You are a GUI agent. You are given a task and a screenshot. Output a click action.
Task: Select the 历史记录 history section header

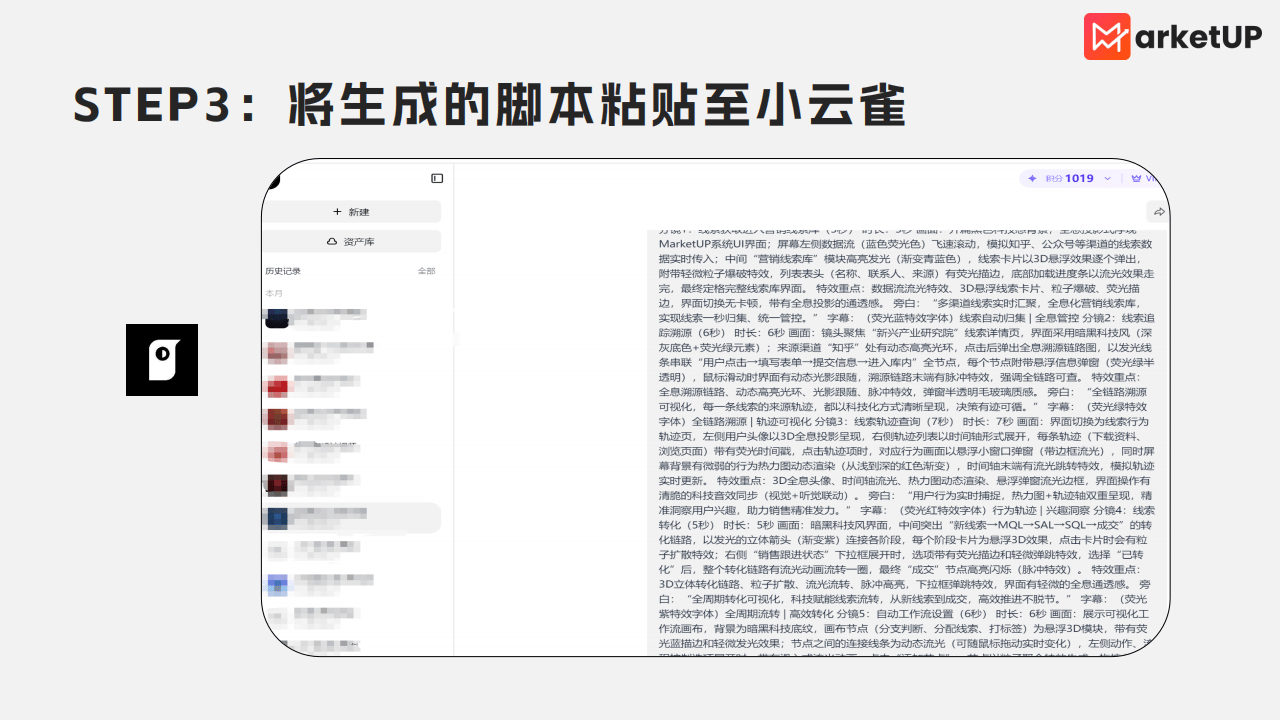pyautogui.click(x=283, y=271)
